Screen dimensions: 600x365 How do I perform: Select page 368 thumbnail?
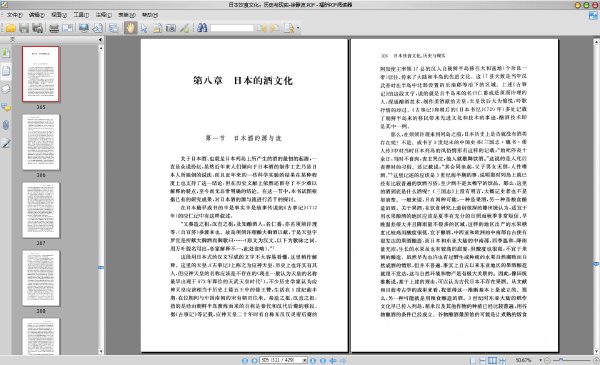(41, 278)
